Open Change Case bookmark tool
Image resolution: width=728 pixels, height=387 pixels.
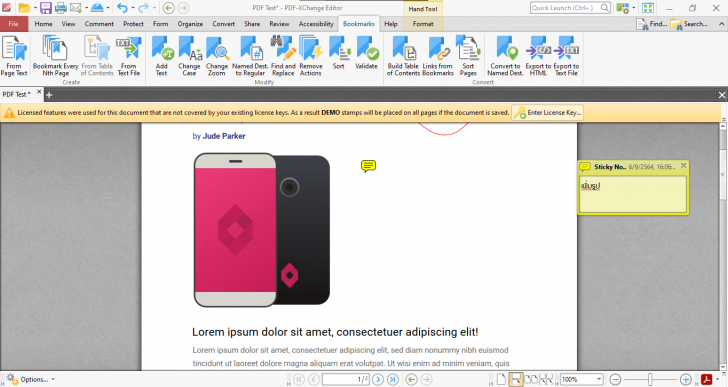pos(189,56)
